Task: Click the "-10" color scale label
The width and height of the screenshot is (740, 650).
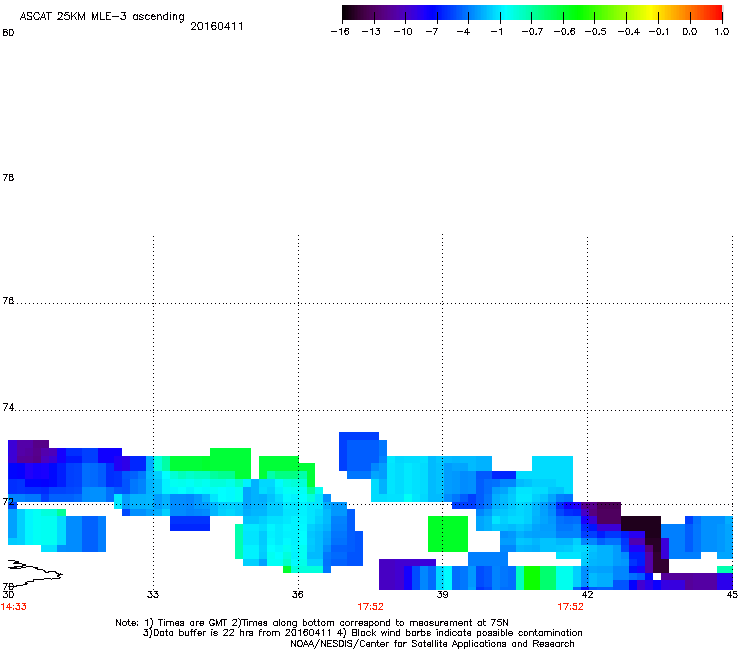Action: [403, 32]
